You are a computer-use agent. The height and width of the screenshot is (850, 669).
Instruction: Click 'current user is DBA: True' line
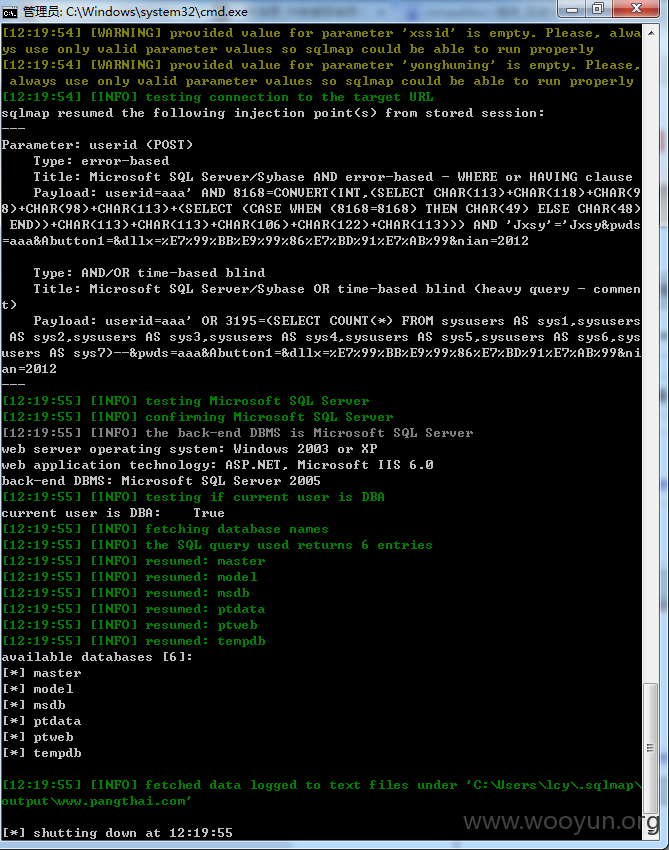click(113, 513)
